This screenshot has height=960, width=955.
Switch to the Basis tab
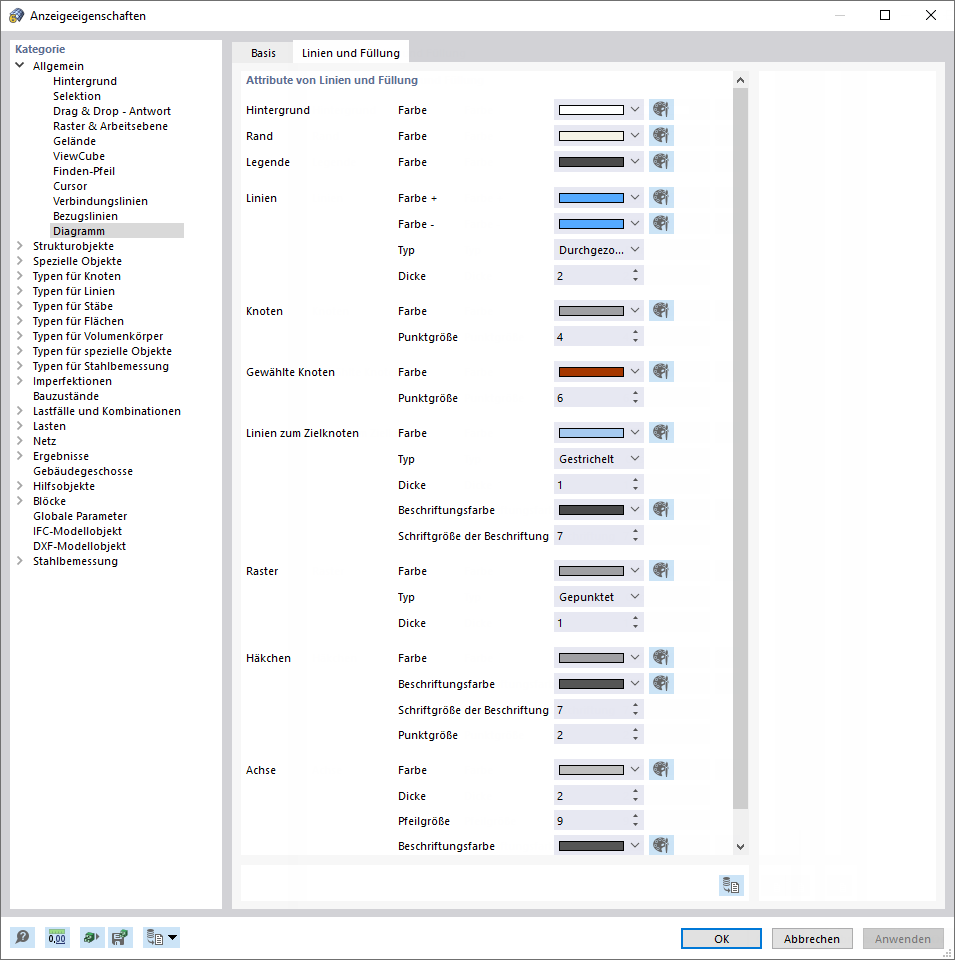click(263, 53)
